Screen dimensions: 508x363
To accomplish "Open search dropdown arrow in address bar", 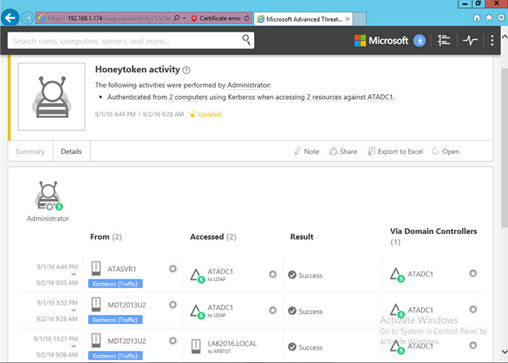I will coord(184,18).
